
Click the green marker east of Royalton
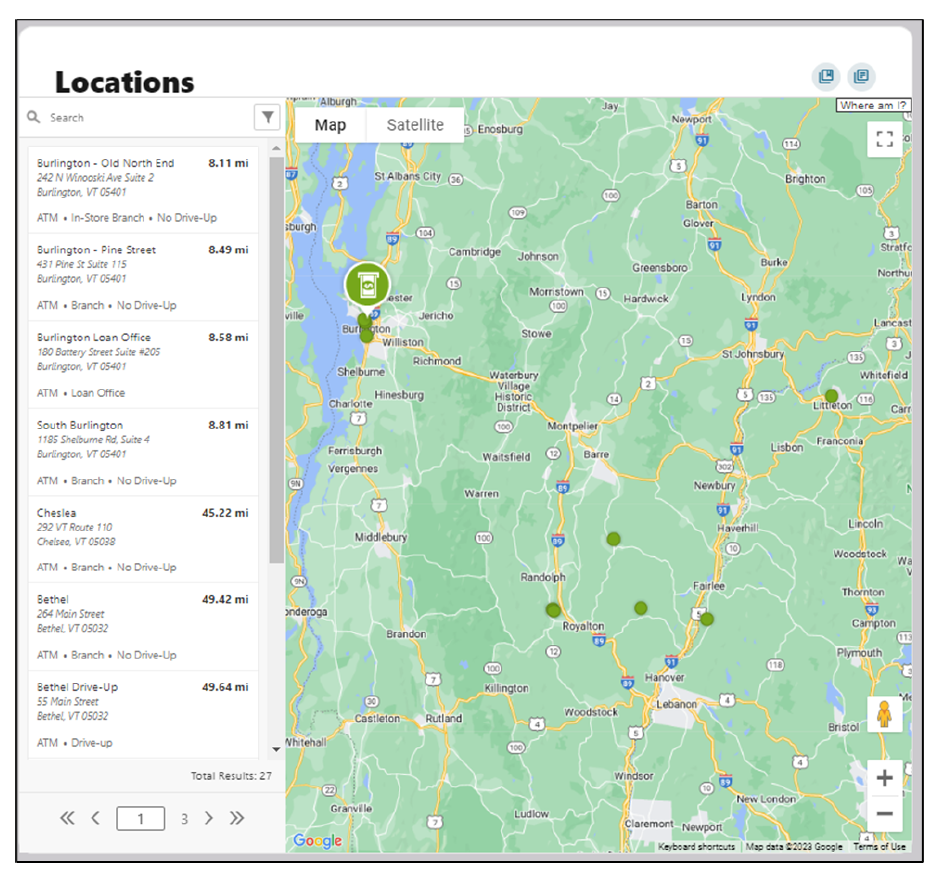tap(641, 608)
